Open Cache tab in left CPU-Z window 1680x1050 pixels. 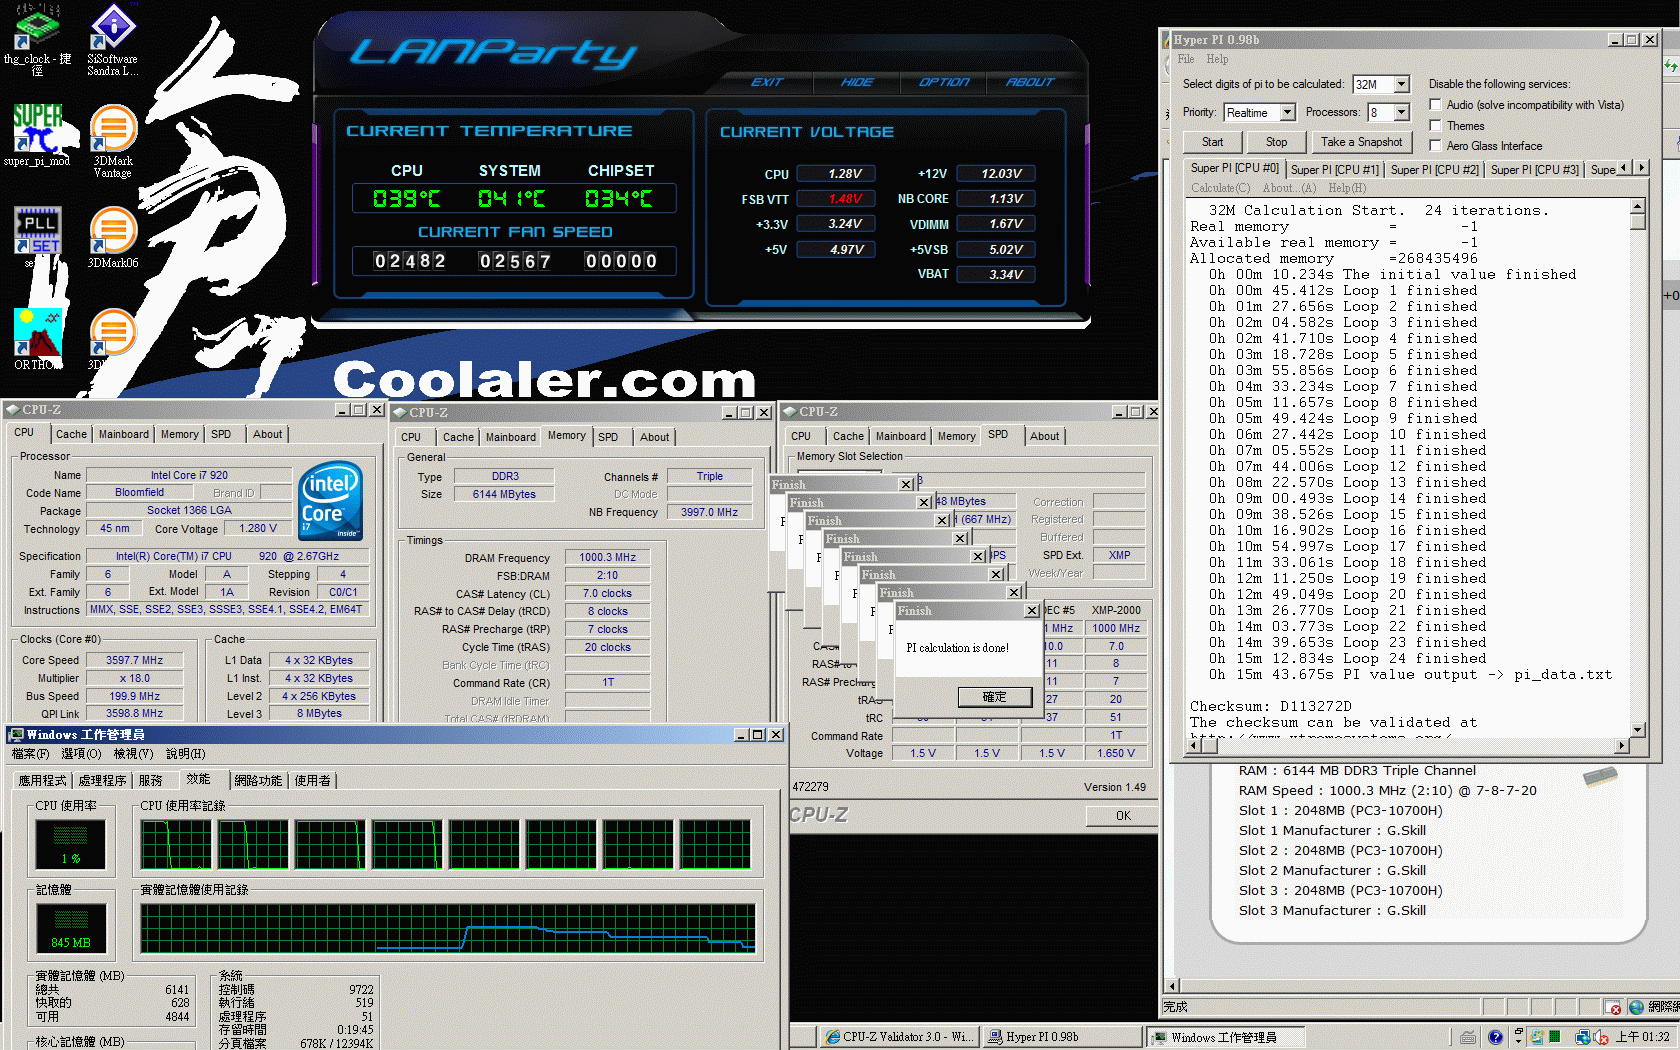click(71, 434)
